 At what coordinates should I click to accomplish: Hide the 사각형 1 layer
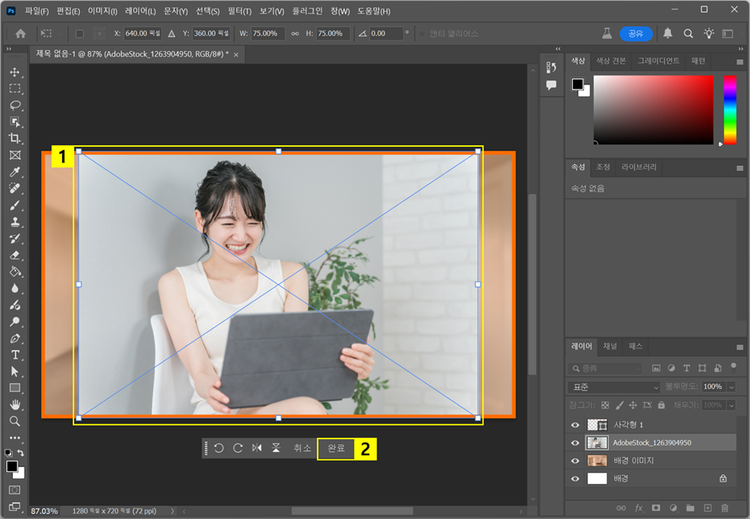[574, 424]
